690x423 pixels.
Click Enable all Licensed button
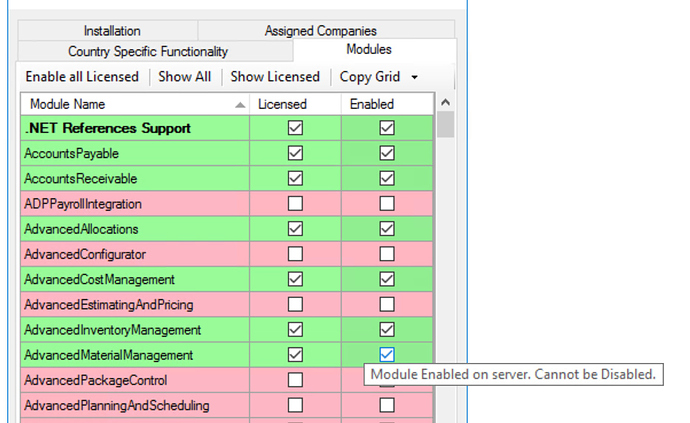(x=82, y=77)
